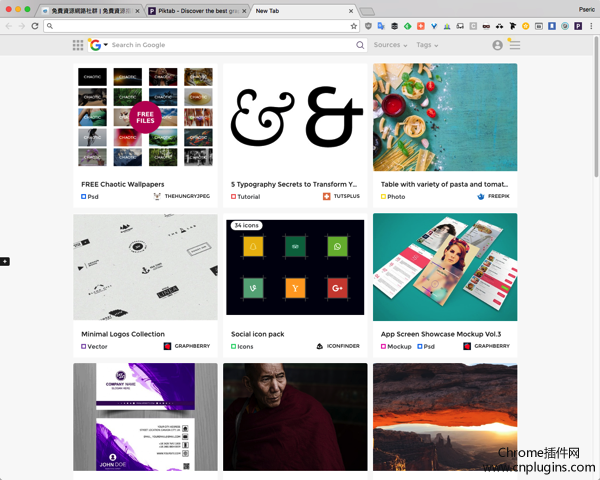The image size is (600, 480).
Task: Open the apps grid icon
Action: coord(78,45)
